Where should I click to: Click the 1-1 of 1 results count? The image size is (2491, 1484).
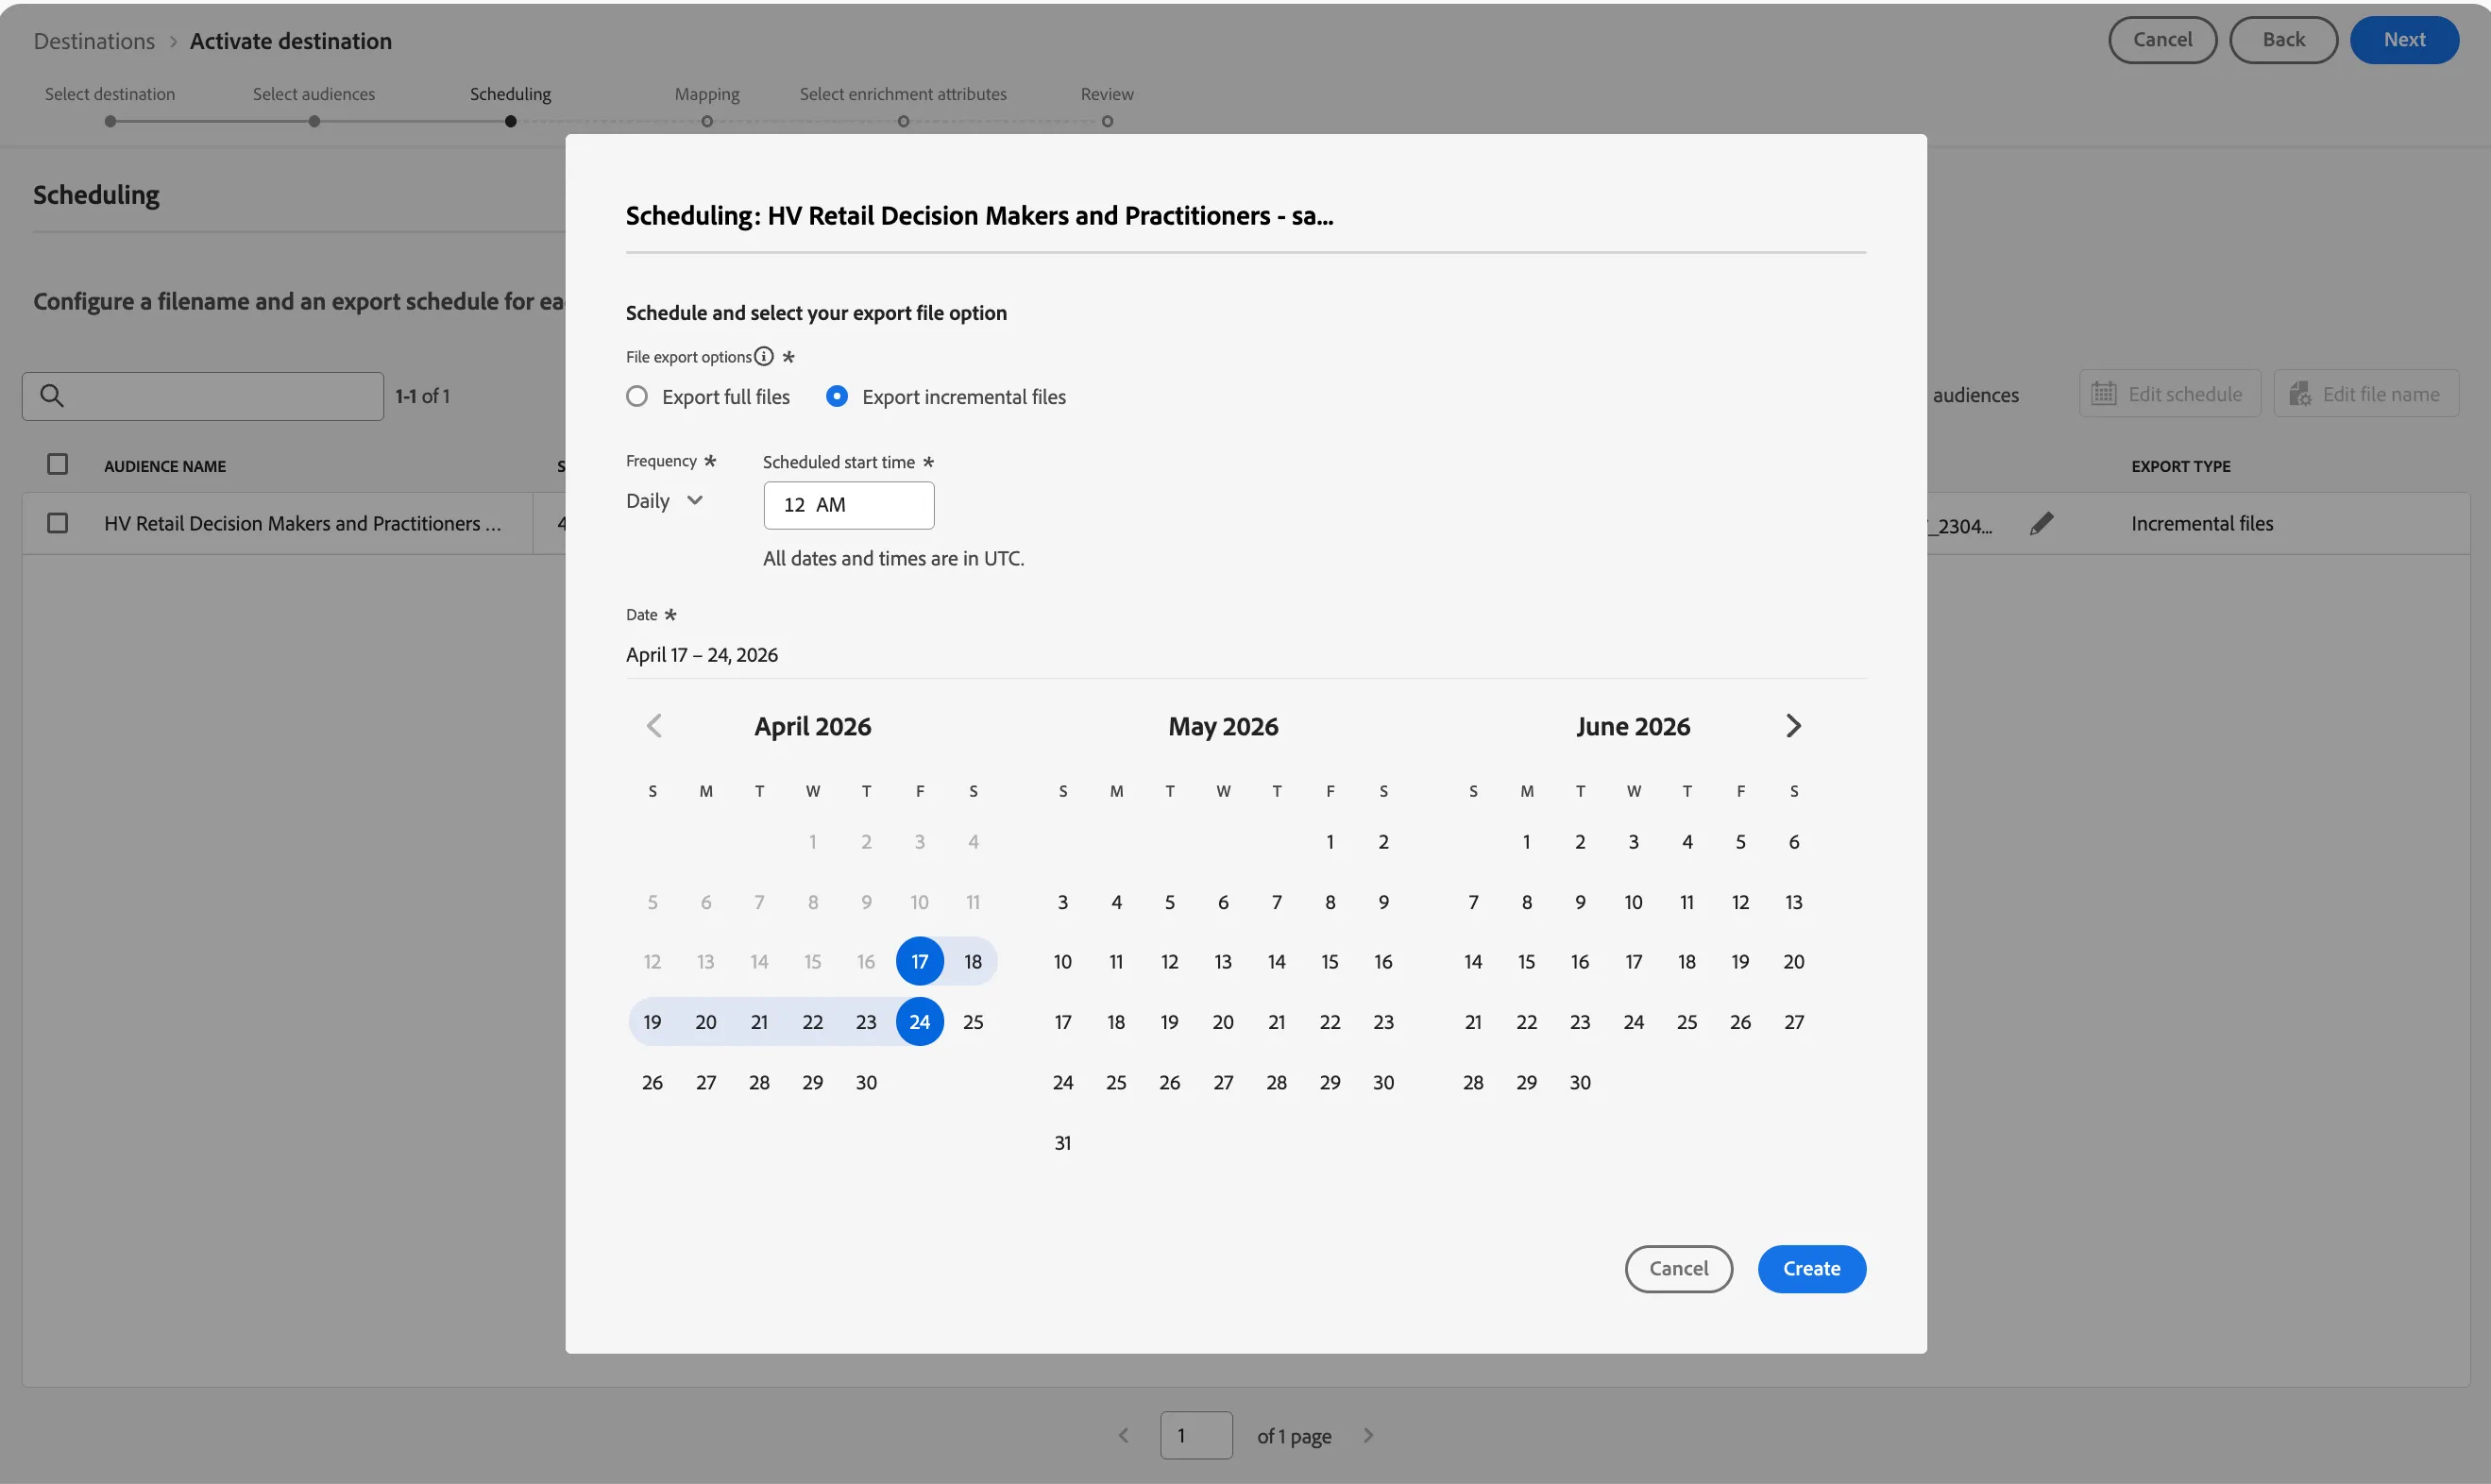pyautogui.click(x=423, y=396)
